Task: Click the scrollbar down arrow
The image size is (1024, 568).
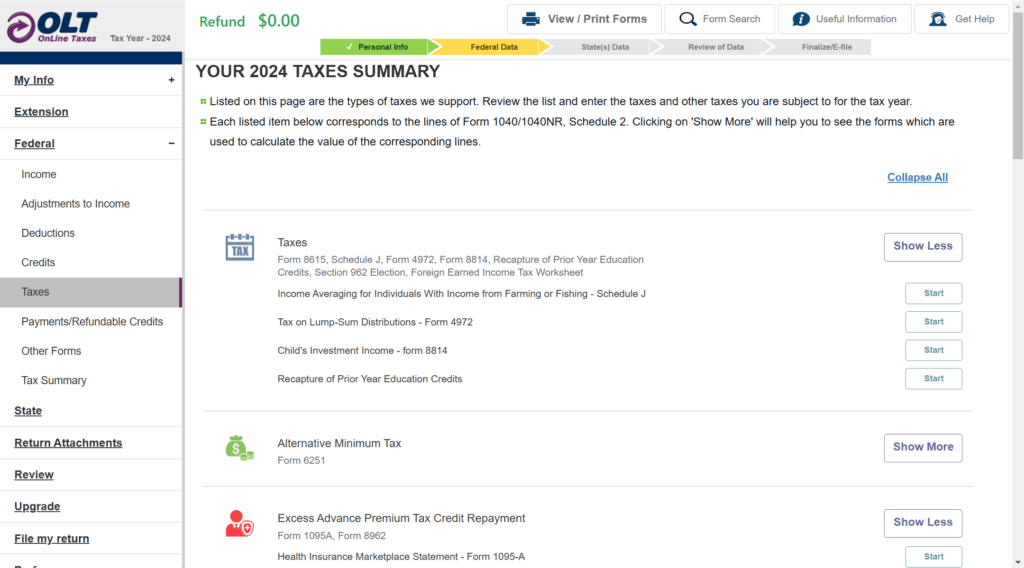Action: click(1017, 562)
